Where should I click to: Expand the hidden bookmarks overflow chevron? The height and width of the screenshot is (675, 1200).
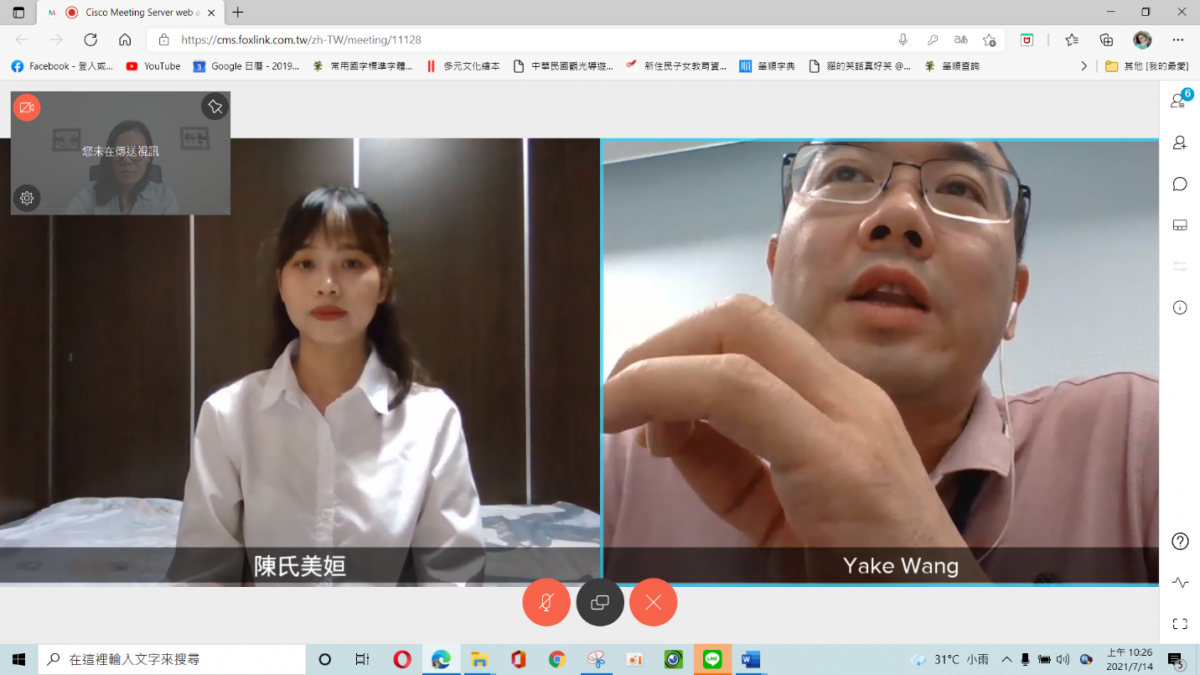point(1084,66)
